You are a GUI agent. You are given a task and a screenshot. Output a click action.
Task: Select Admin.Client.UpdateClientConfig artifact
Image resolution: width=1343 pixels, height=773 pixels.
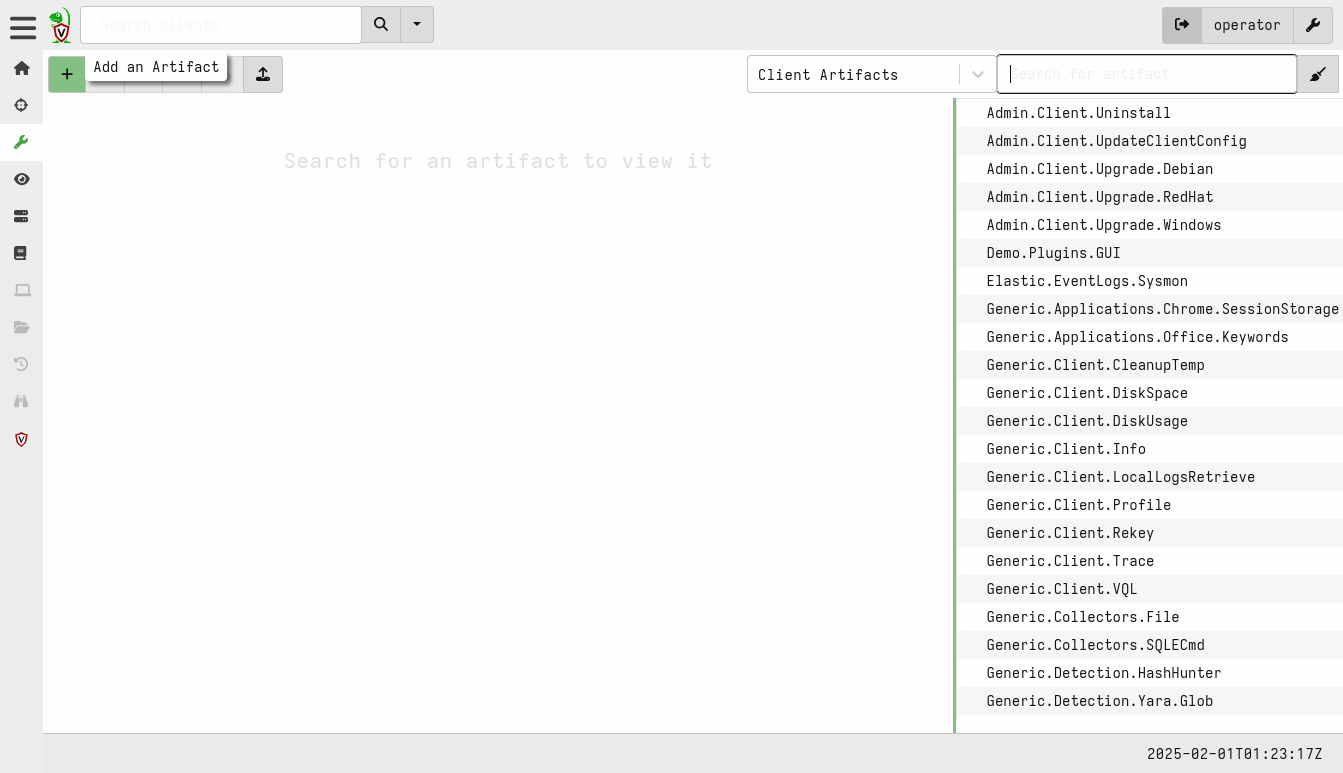coord(1150,141)
